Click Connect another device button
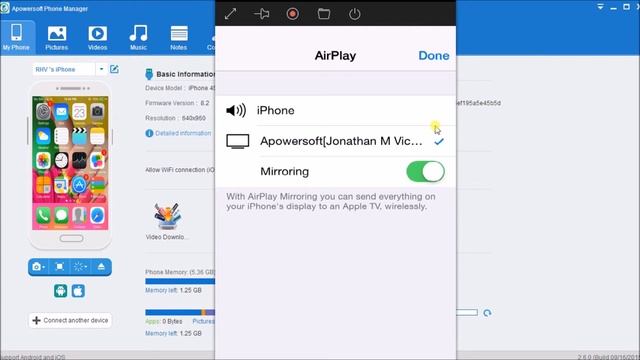The image size is (640, 360). [70, 320]
